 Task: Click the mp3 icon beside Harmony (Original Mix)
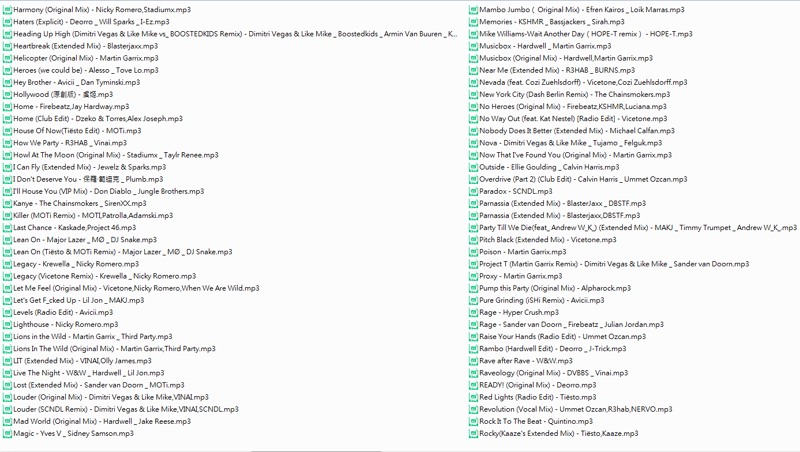point(6,9)
